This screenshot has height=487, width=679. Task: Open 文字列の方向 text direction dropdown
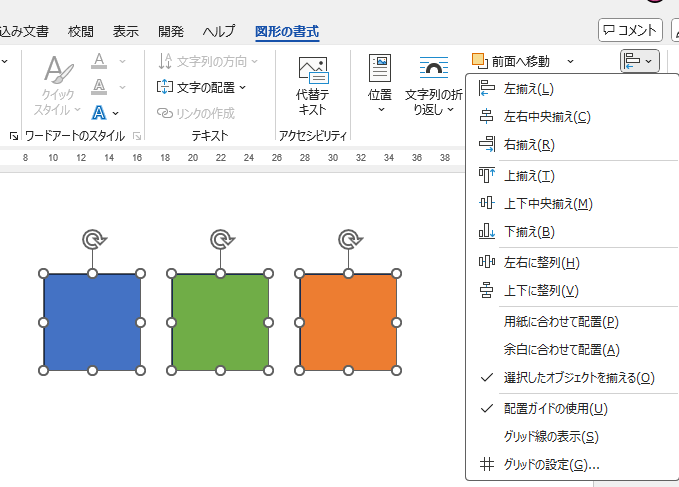click(208, 61)
